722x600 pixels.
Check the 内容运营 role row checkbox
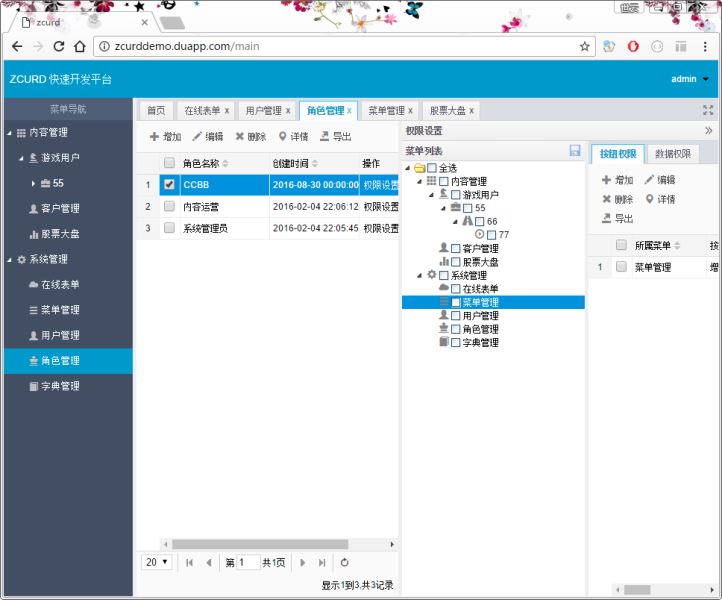coord(169,206)
